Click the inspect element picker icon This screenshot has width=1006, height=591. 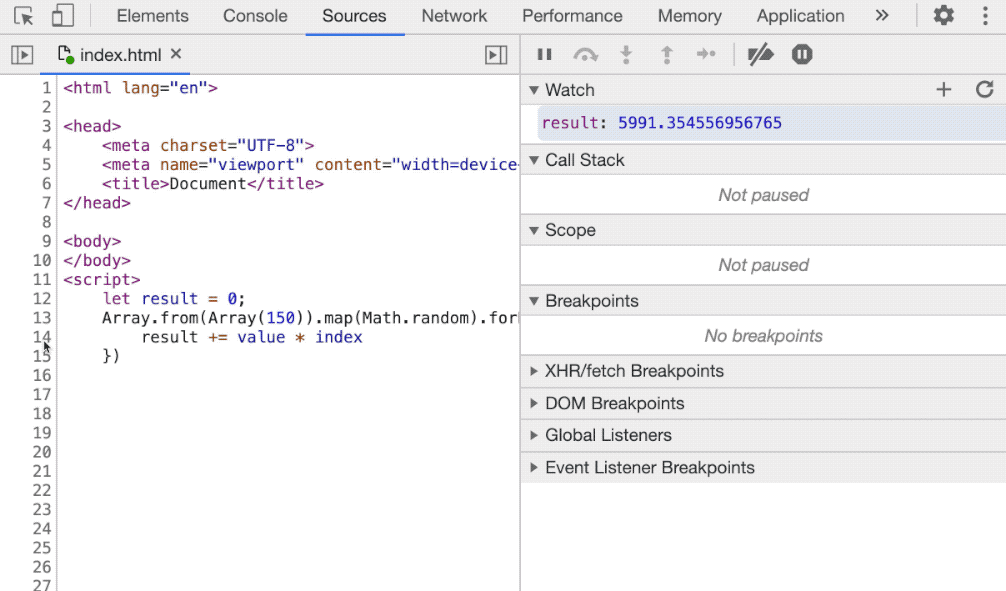click(x=24, y=16)
